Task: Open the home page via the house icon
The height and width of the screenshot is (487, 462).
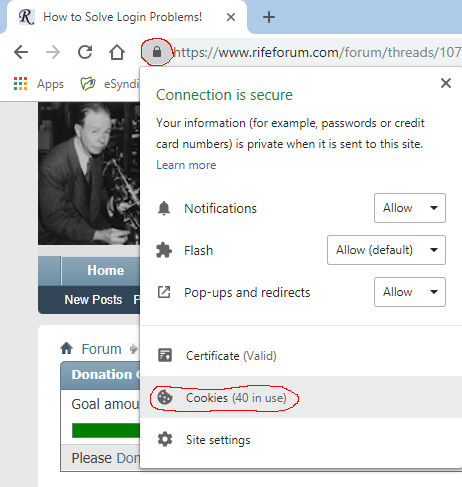Action: pos(117,52)
